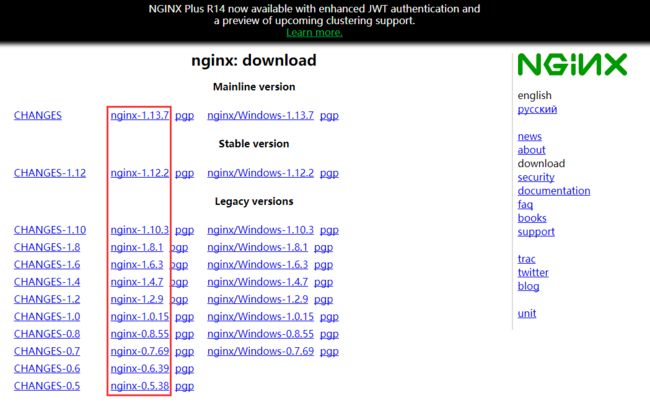Viewport: 650px width, 403px height.
Task: Open pgp signature for nginx-1.12.2
Action: click(x=184, y=173)
